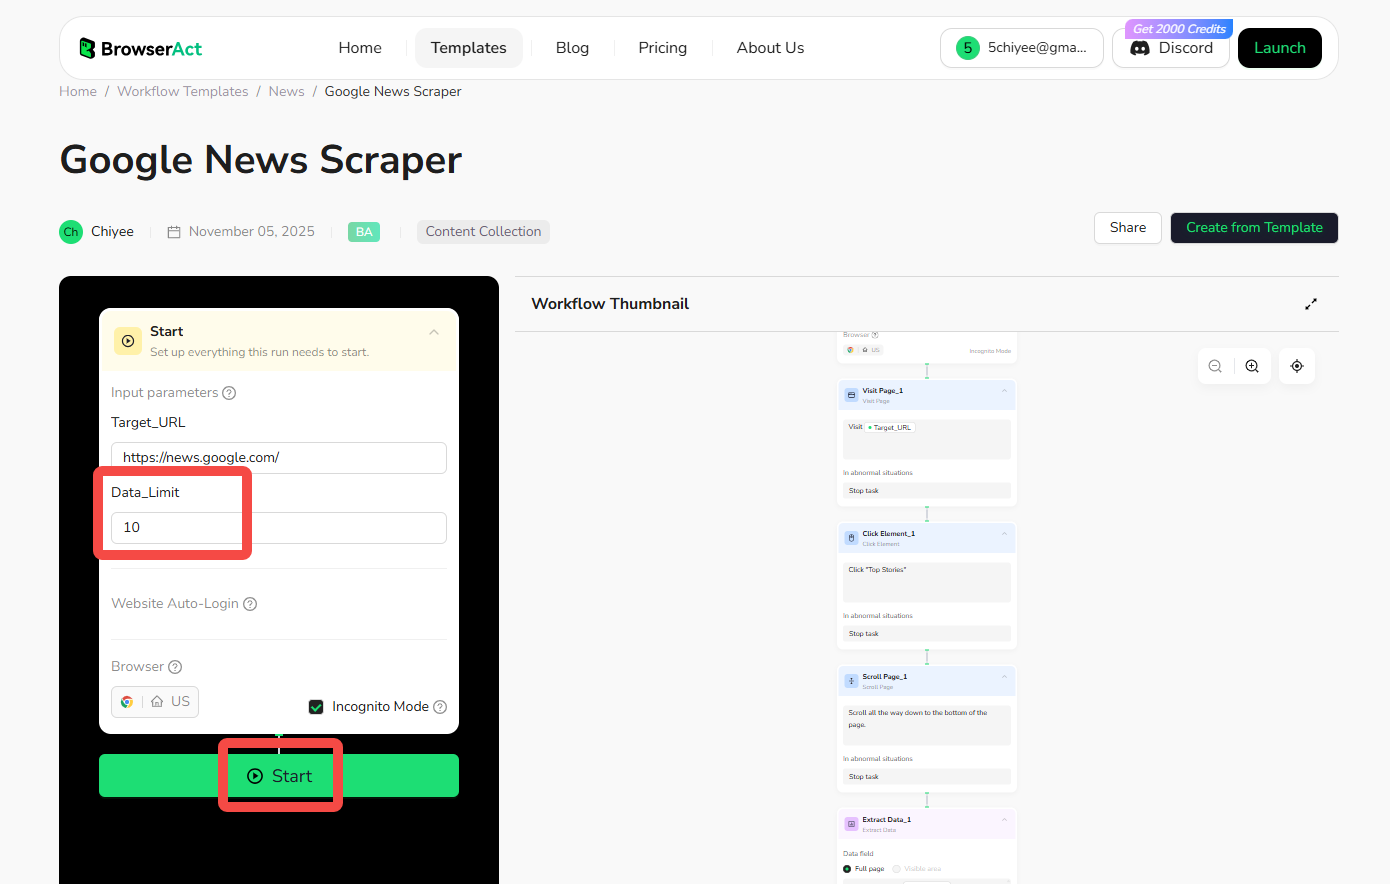The width and height of the screenshot is (1390, 884).
Task: Collapse the Visit Page_1 node
Action: coord(1004,391)
